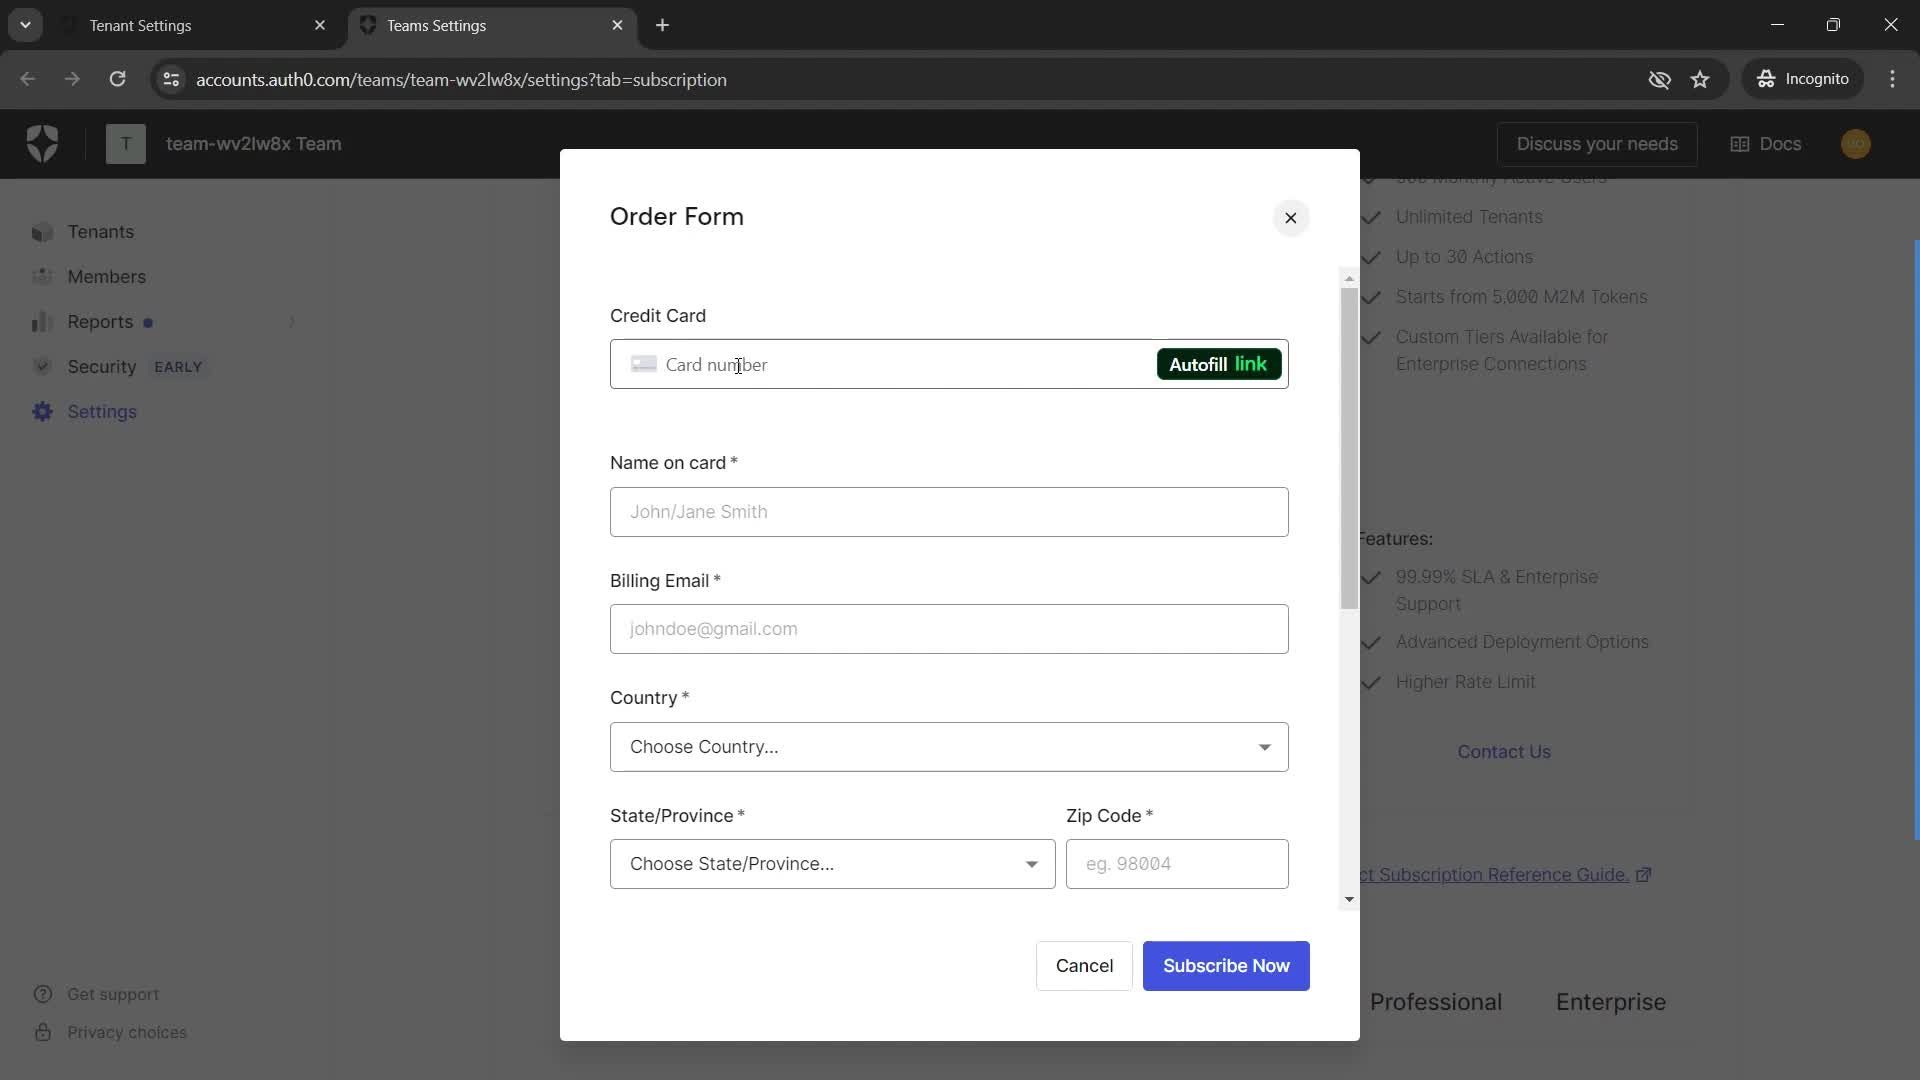Open Settings in the sidebar
Screen dimensions: 1920x1080
click(101, 412)
